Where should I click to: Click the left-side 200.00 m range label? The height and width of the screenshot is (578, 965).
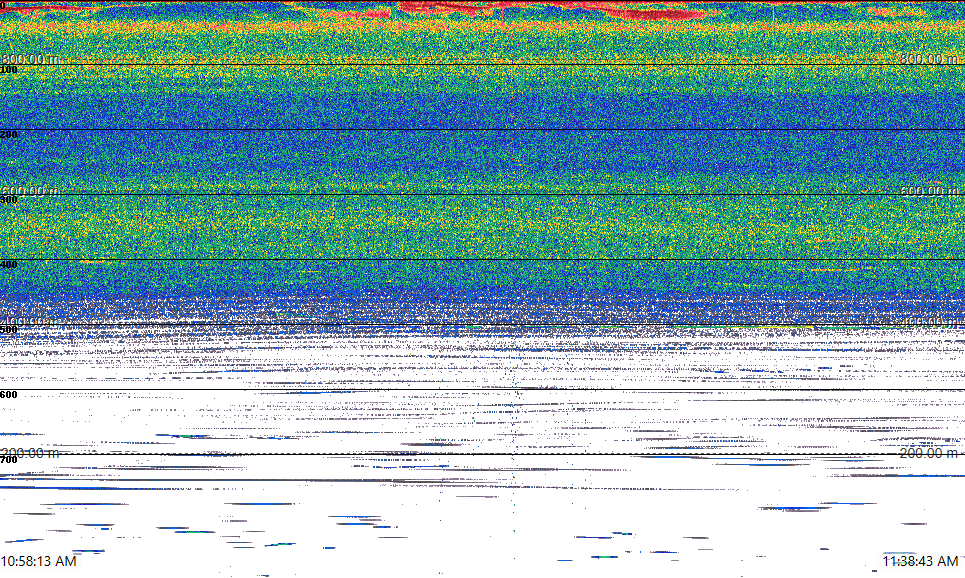pos(31,453)
